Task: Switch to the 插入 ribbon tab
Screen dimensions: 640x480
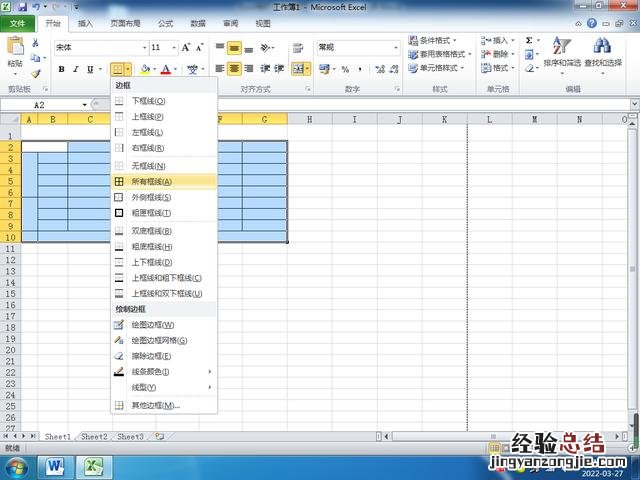Action: click(x=86, y=22)
